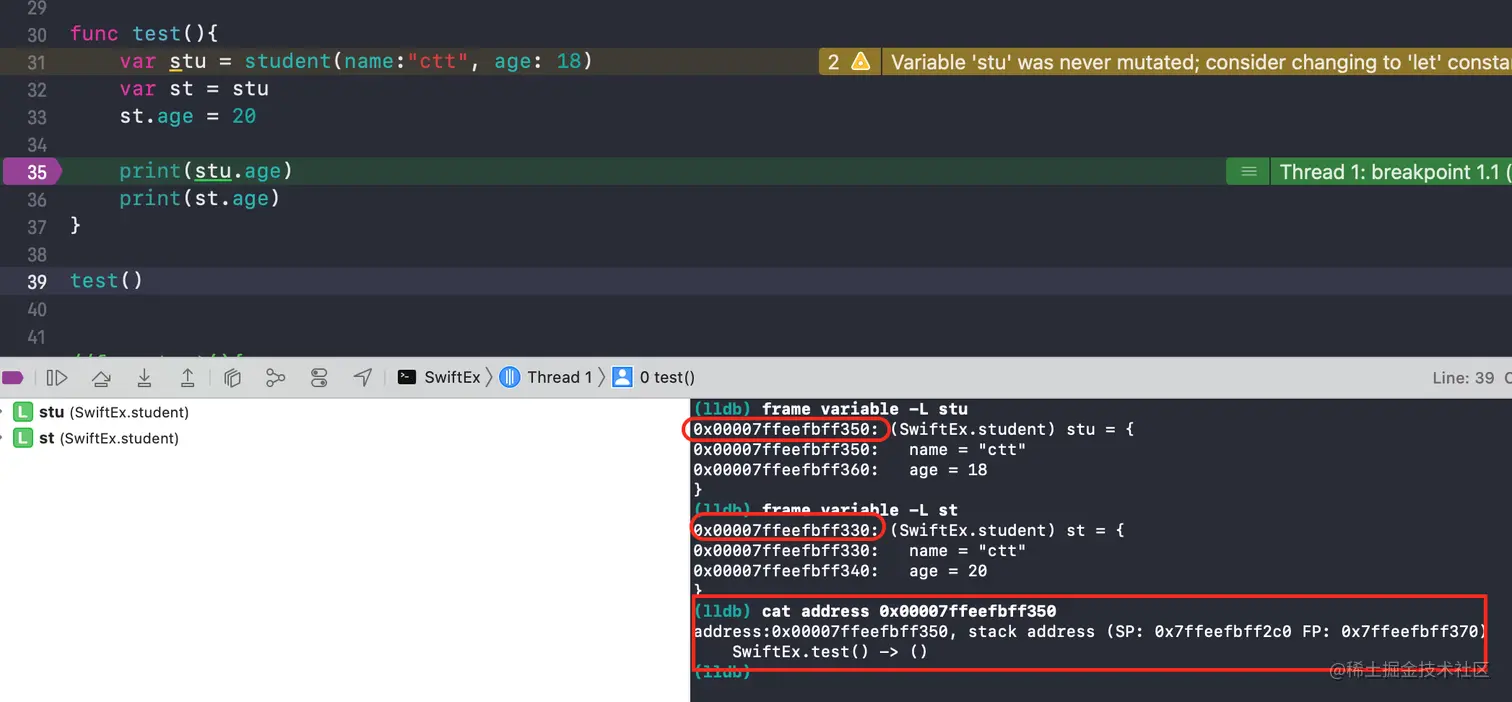The image size is (1512, 702).
Task: Select the st (SwiftEx.student) variable row
Action: 345,438
